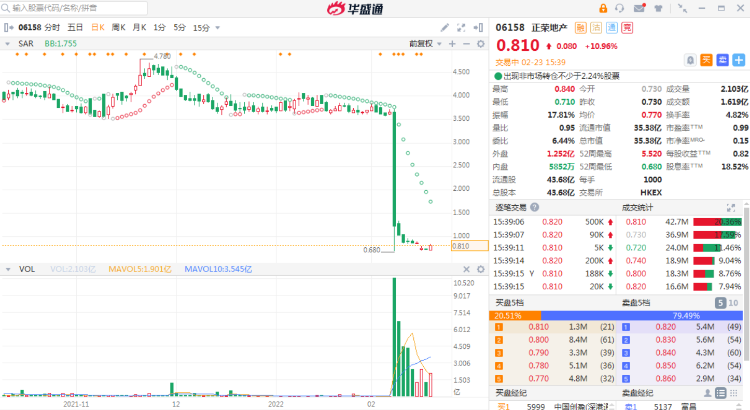Collapse right quote panel icon

(x=478, y=28)
